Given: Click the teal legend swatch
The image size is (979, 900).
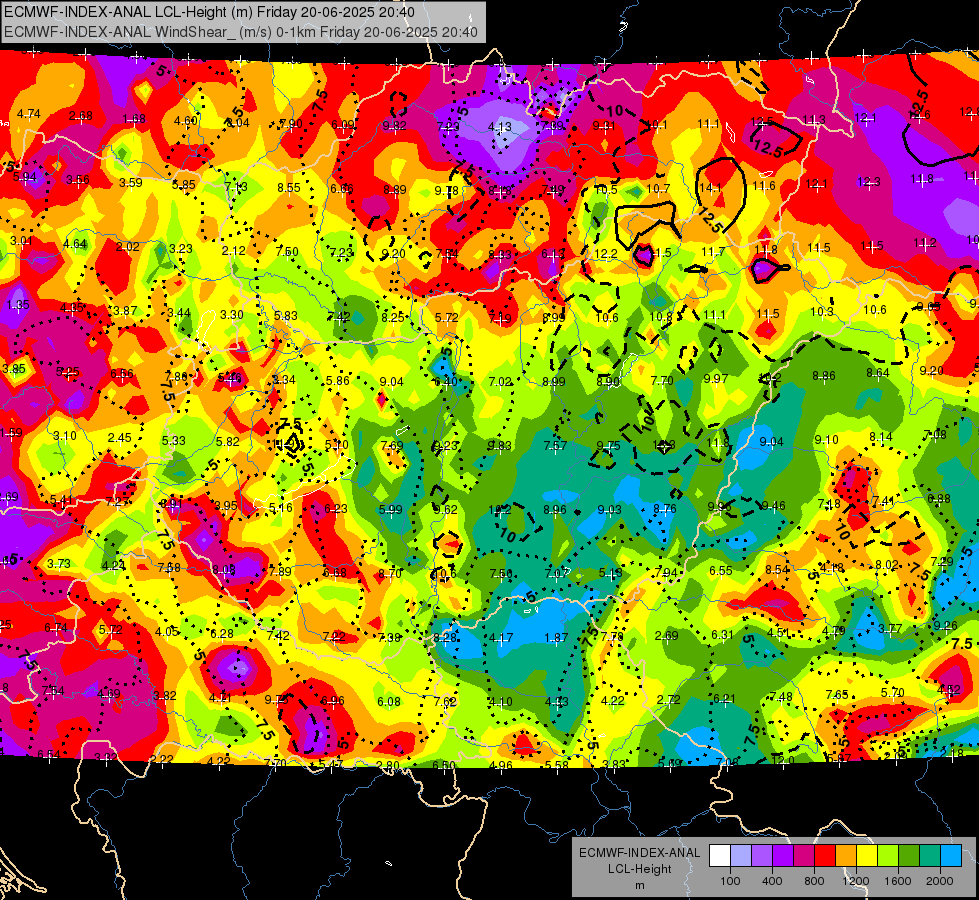Looking at the screenshot, I should [929, 856].
